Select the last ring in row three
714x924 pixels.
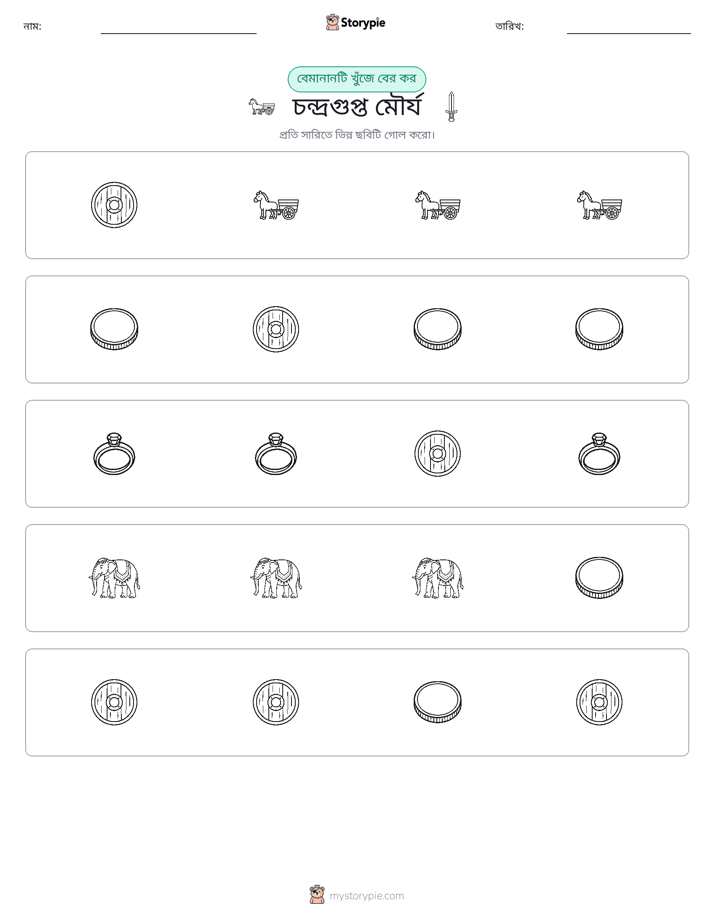pyautogui.click(x=599, y=454)
